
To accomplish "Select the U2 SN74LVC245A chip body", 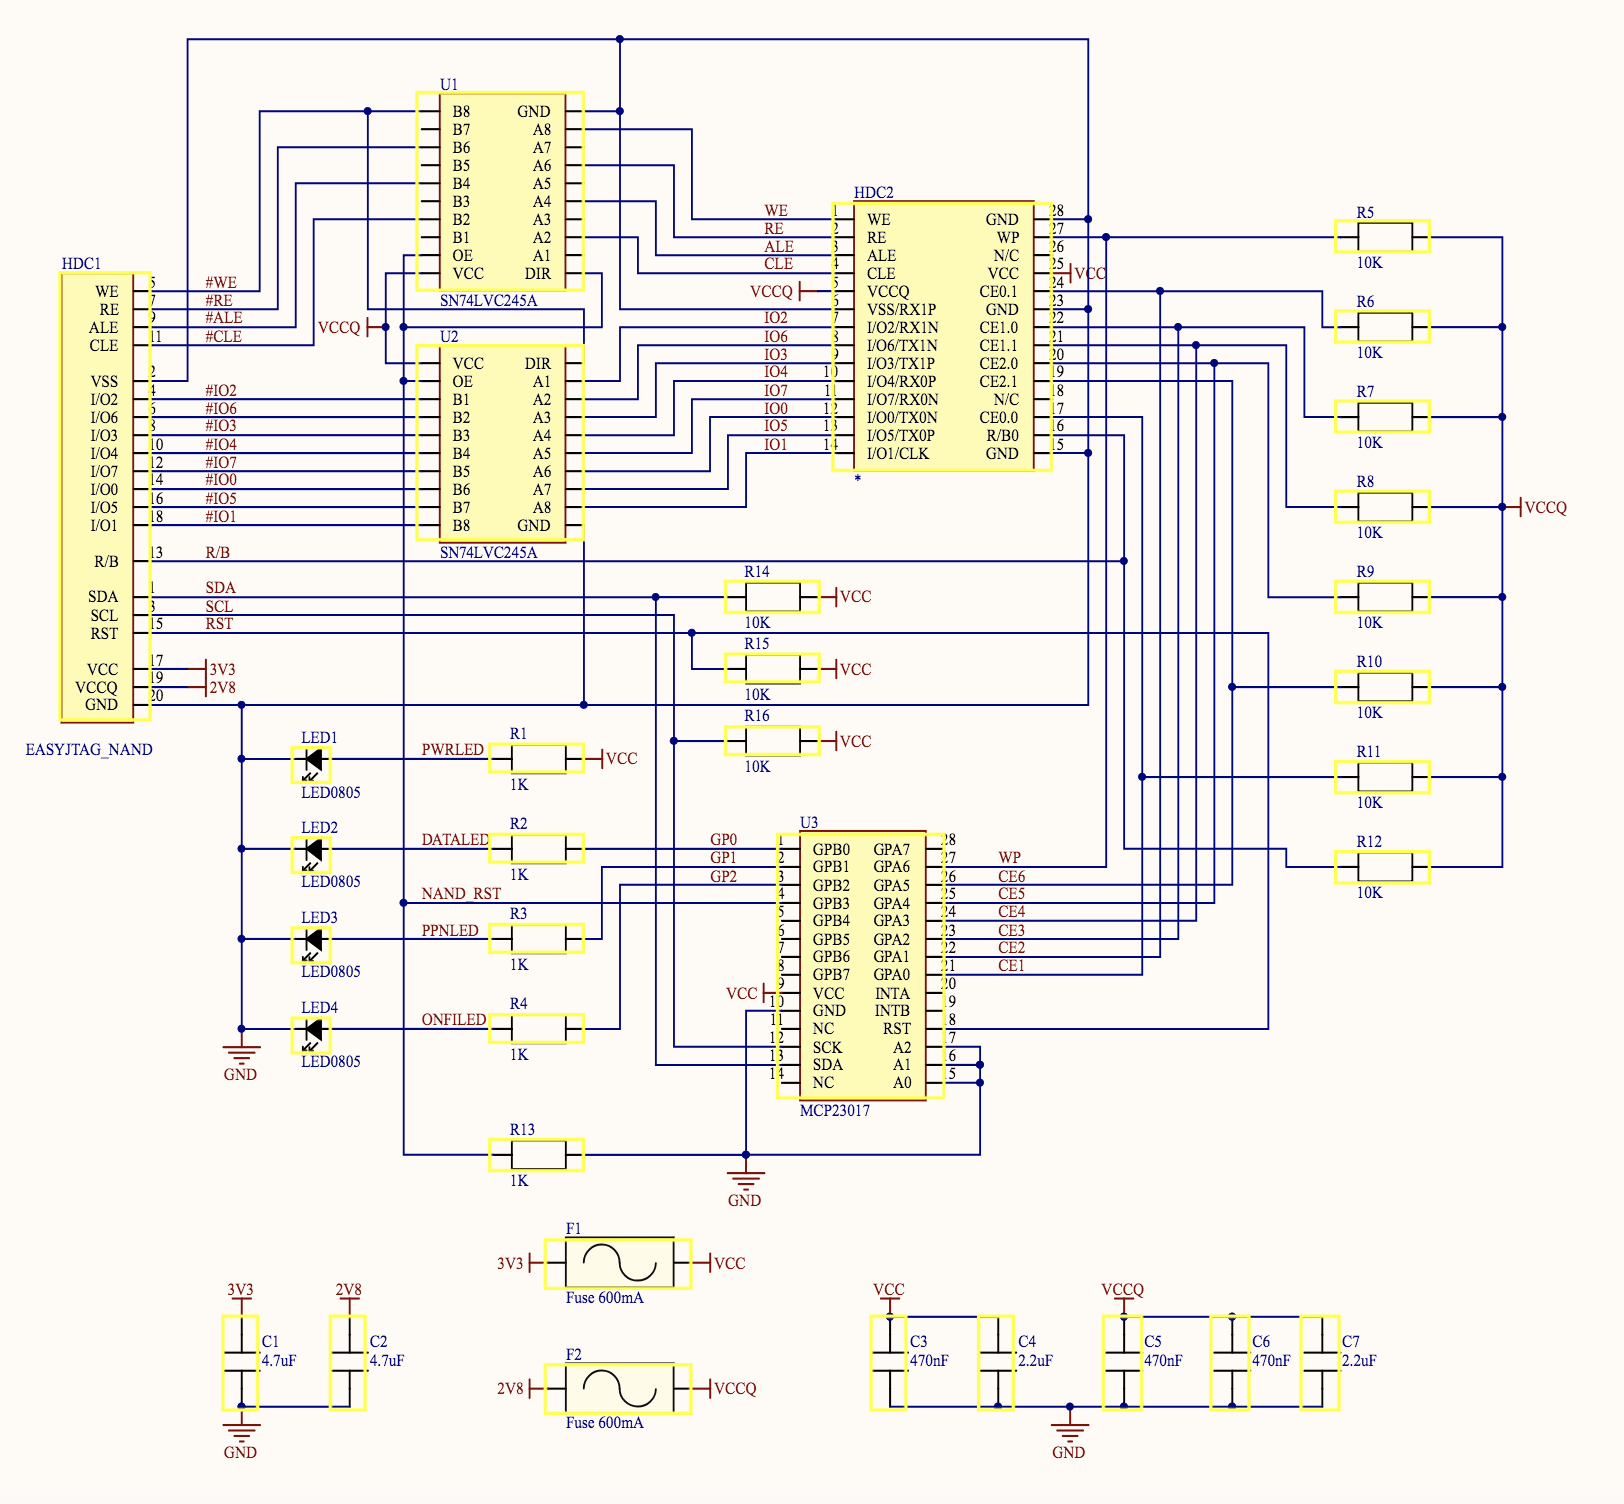I will (500, 443).
